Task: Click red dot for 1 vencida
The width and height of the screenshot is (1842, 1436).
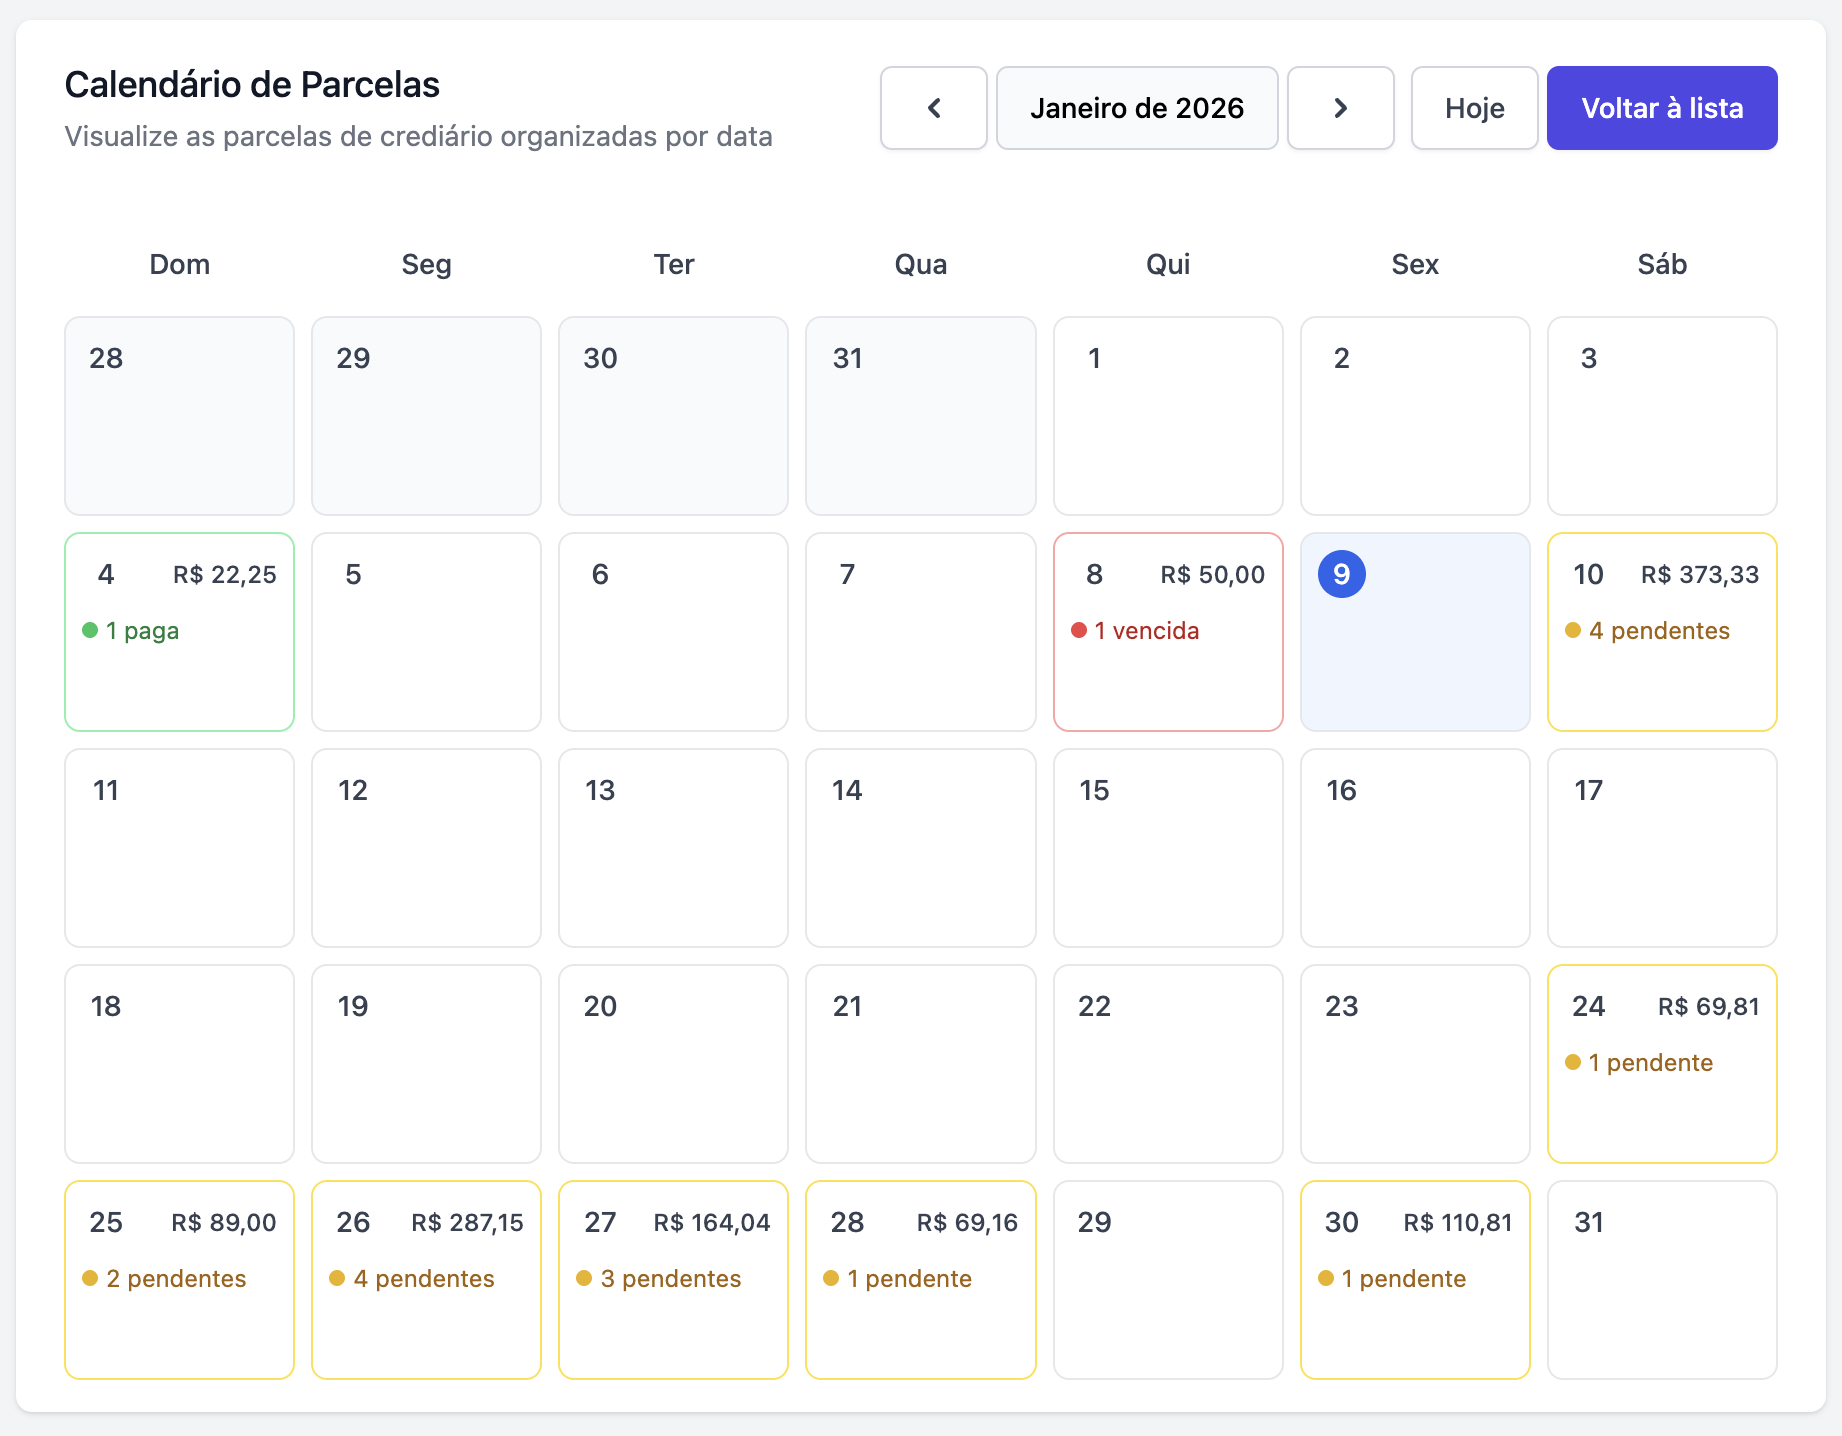Action: (x=1079, y=630)
